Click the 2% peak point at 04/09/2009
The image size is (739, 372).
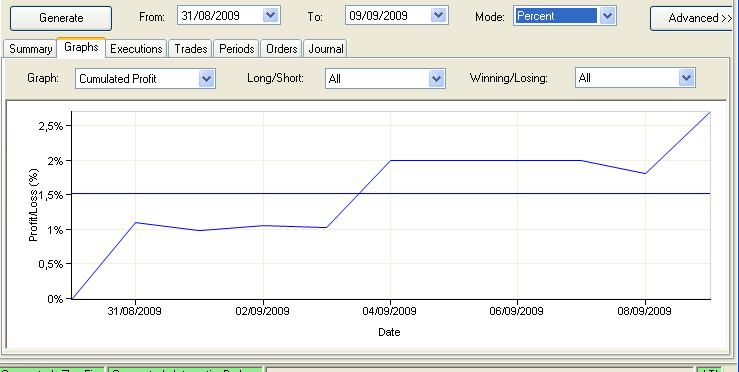[390, 160]
